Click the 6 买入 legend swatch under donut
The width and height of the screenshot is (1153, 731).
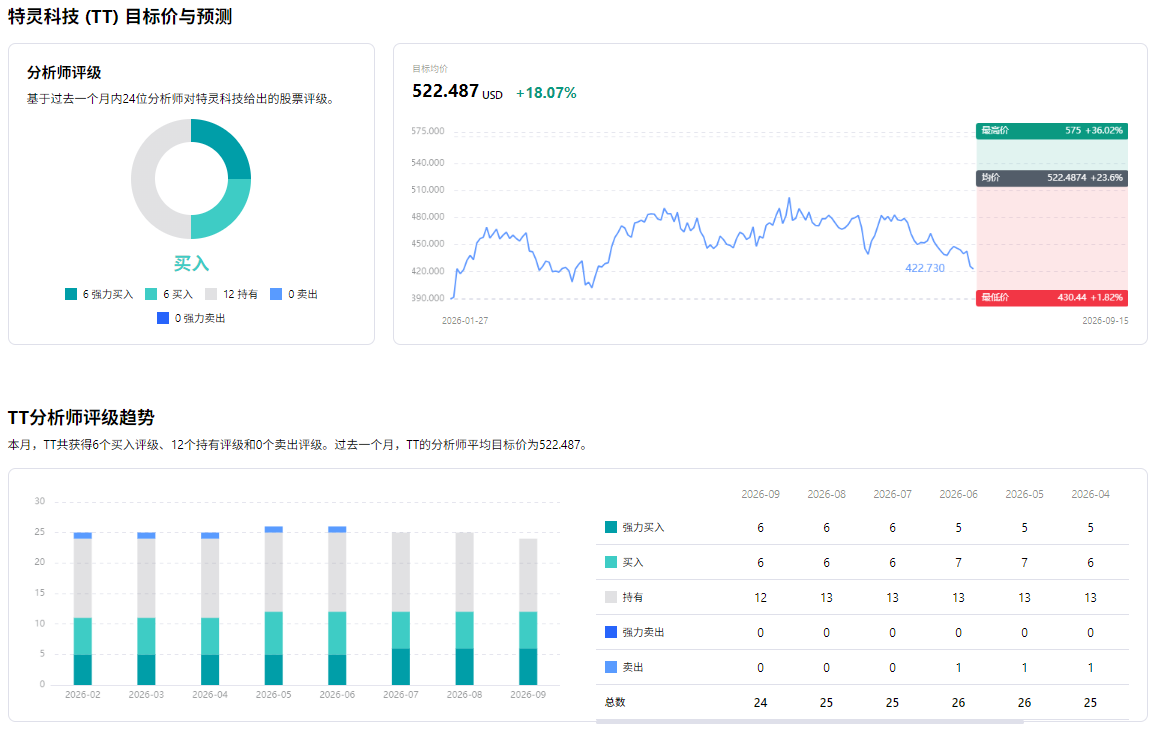point(151,294)
